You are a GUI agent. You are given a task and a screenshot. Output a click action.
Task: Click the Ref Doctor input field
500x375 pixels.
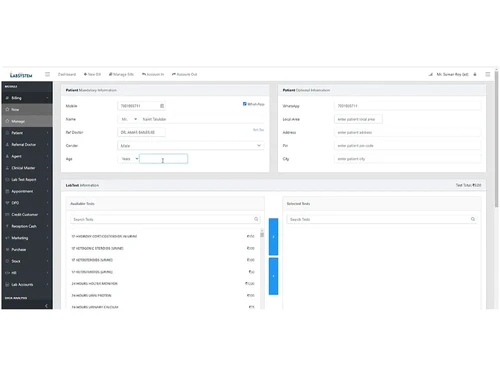141,132
